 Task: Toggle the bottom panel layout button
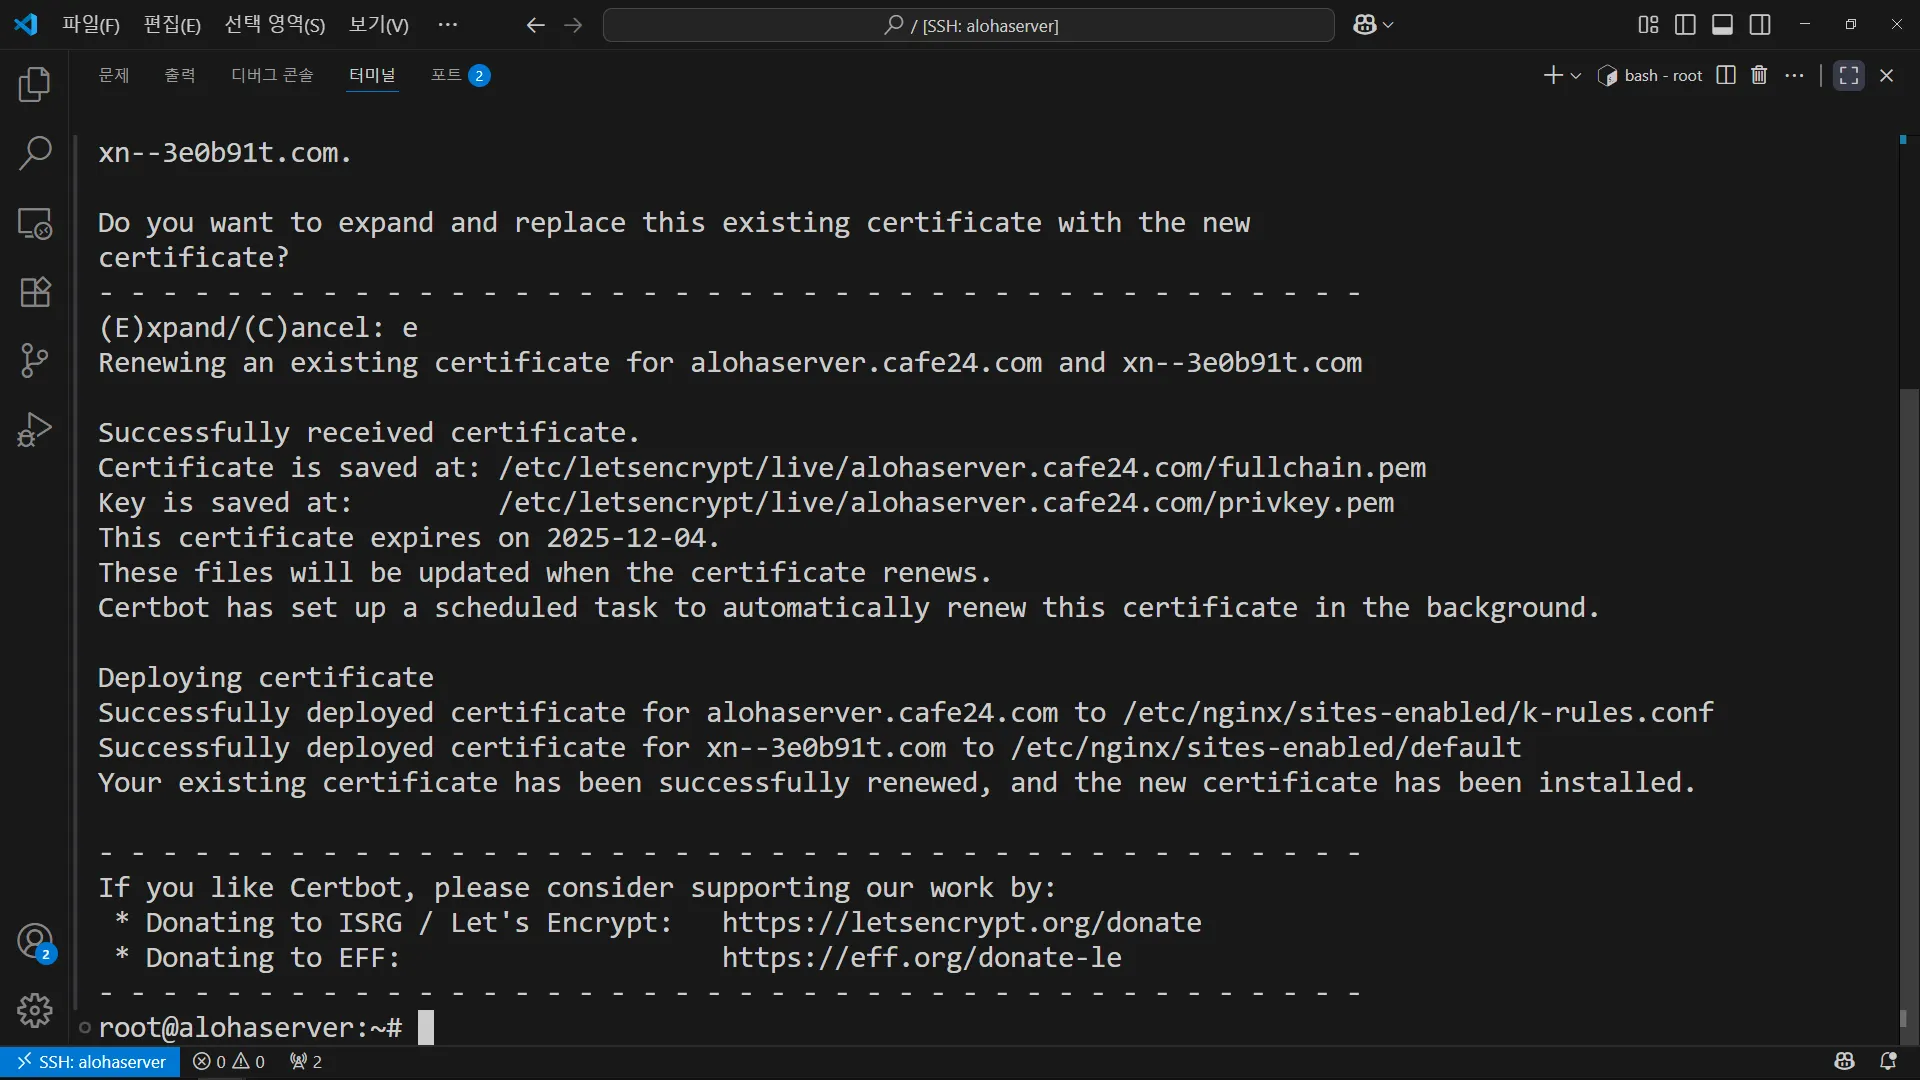1722,25
